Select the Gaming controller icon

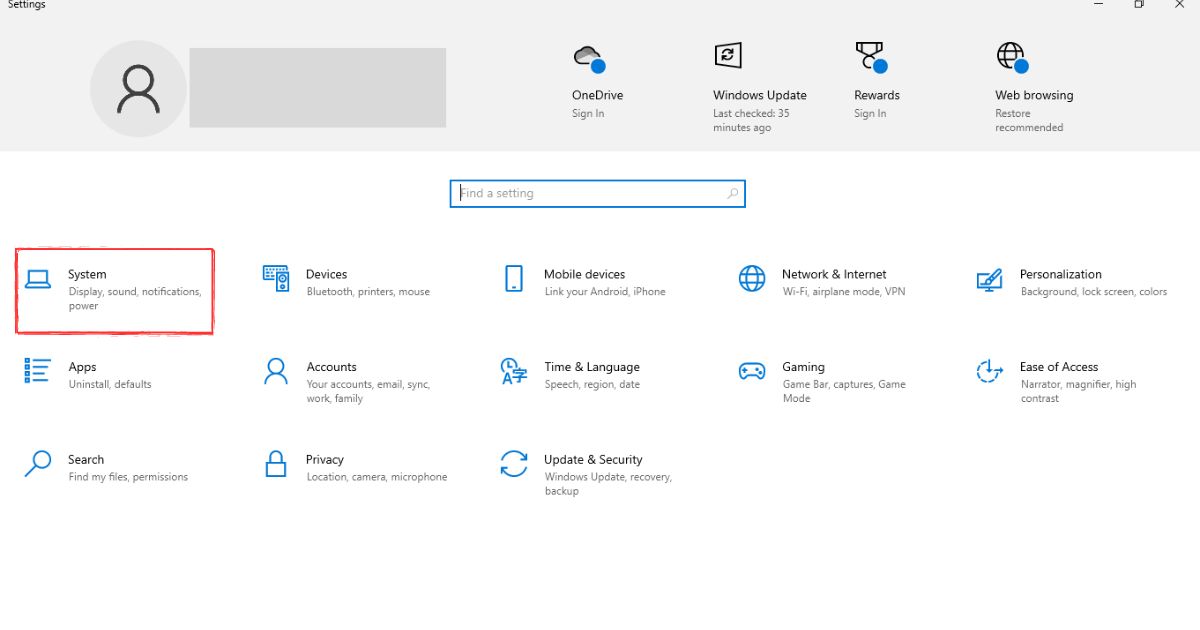(x=752, y=371)
